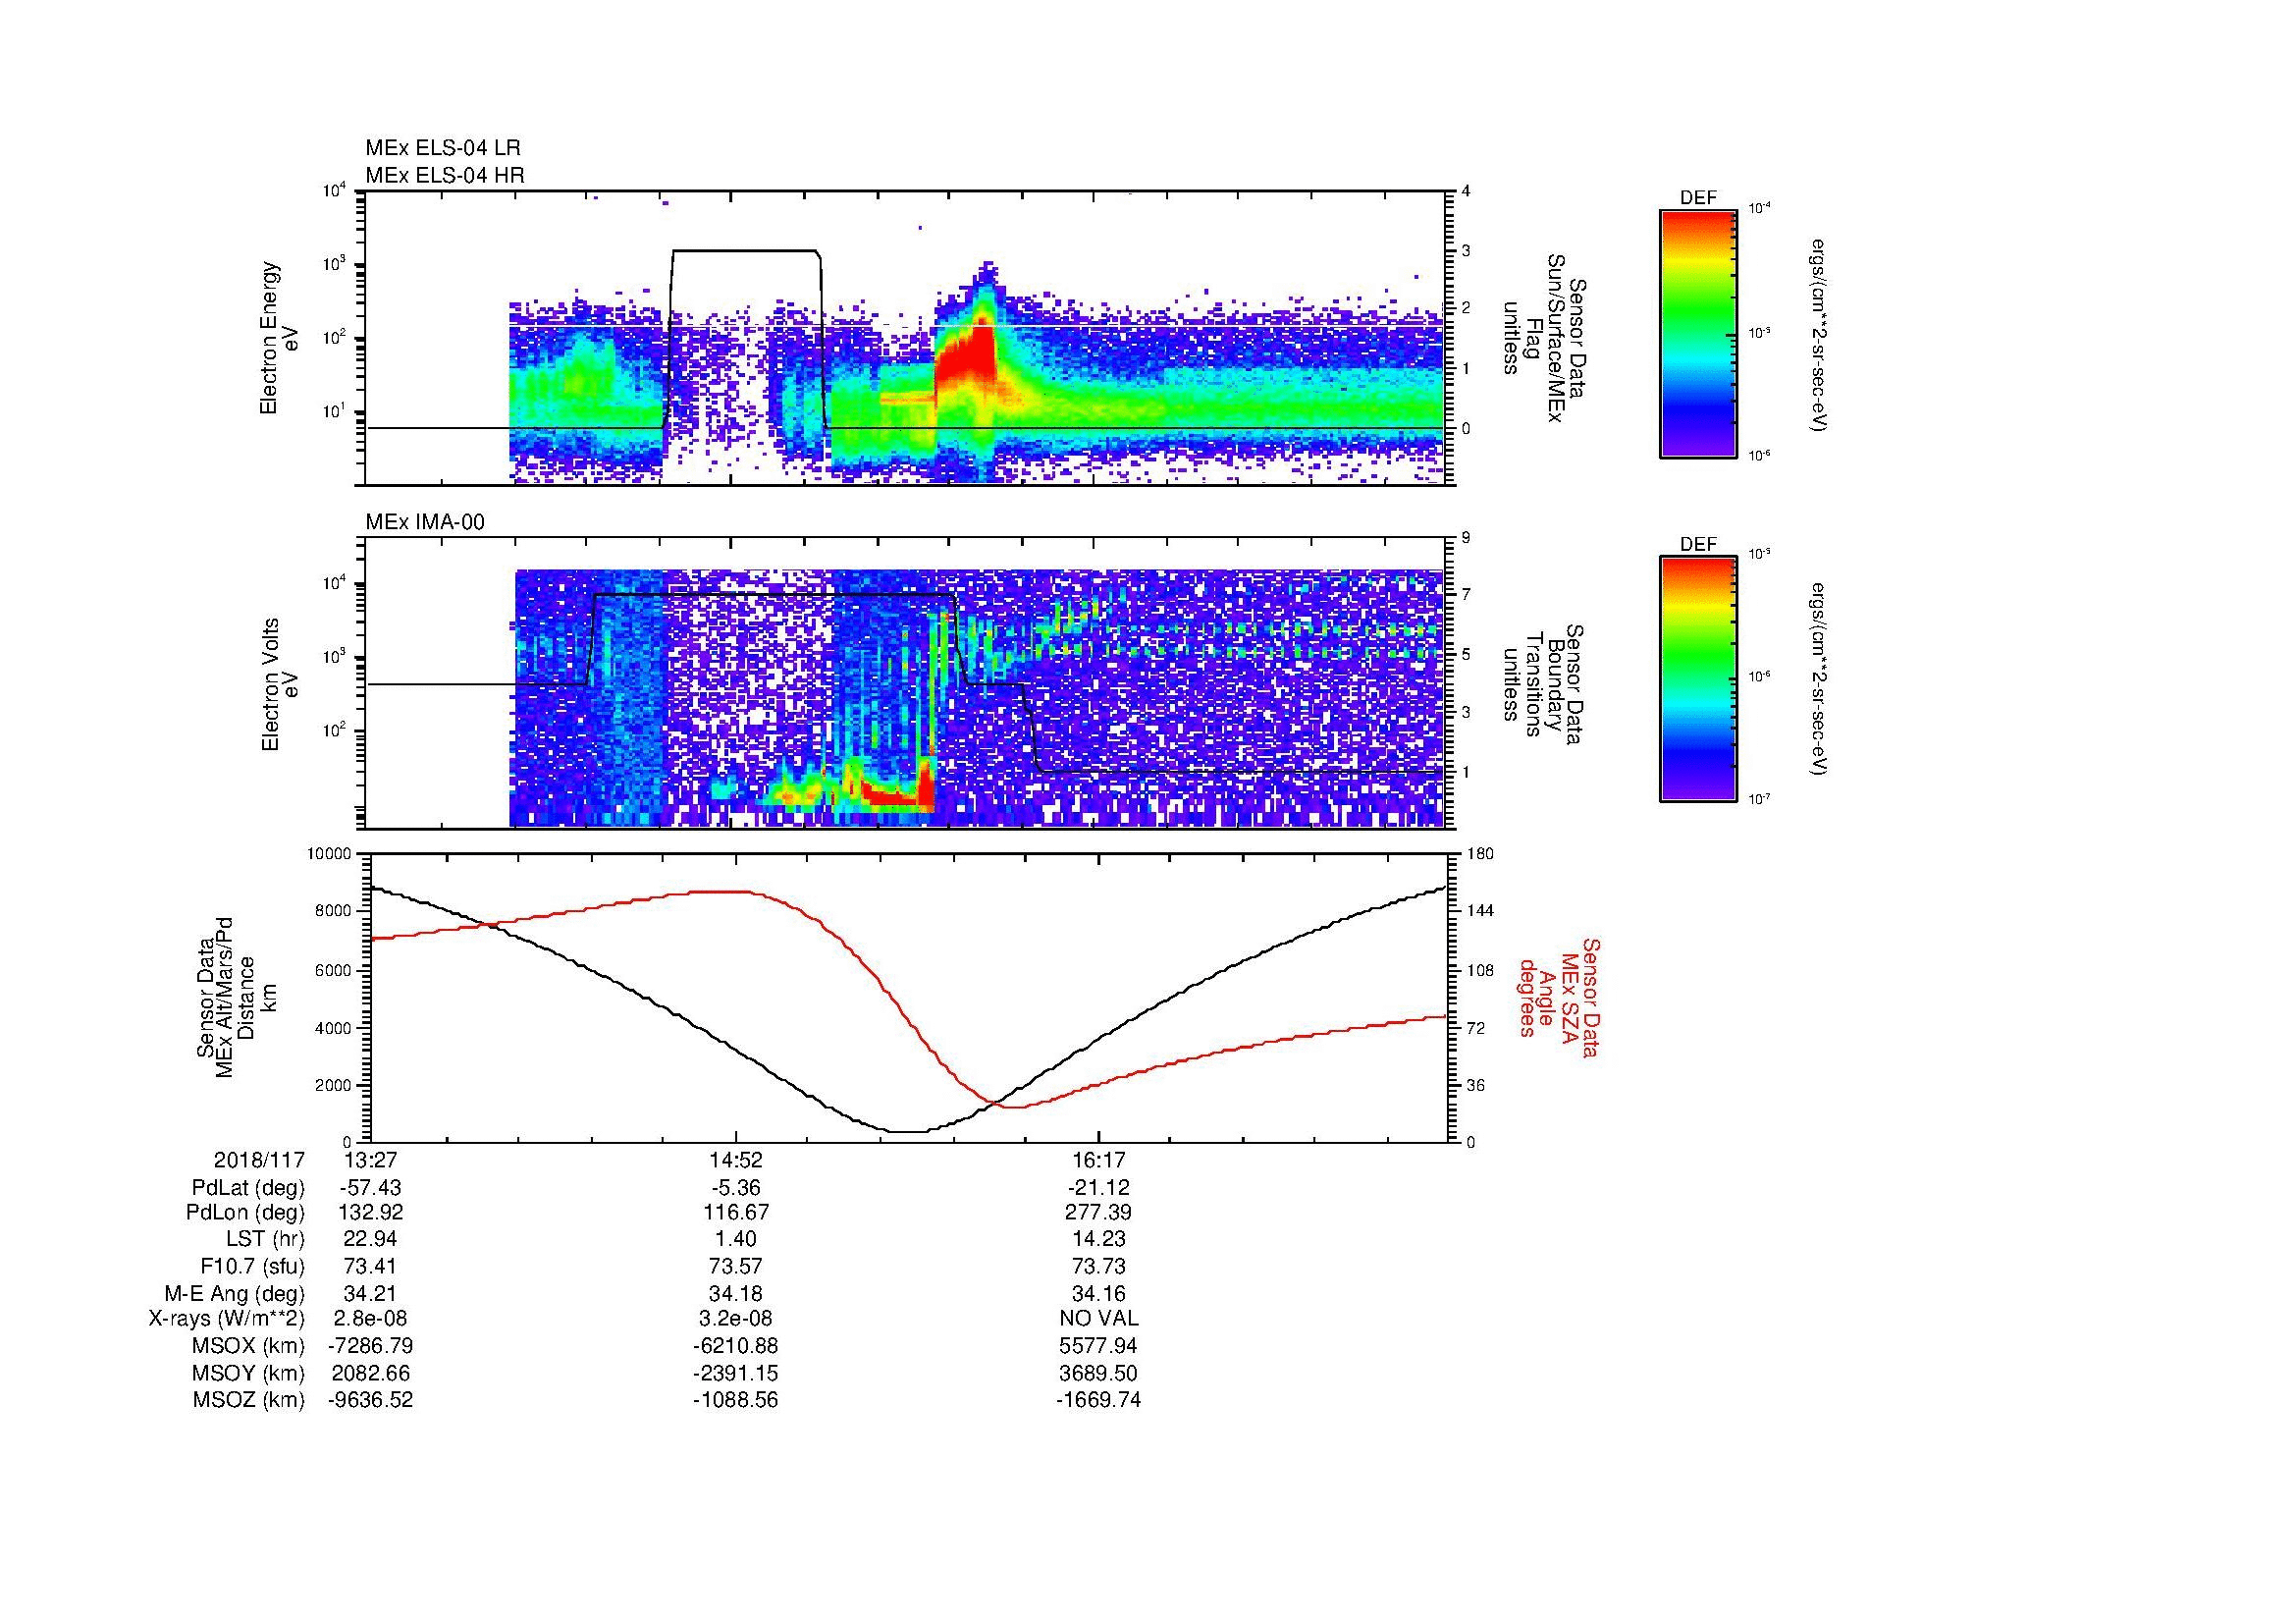Click the 'MEx ELS-04 LR' panel title
Image resolution: width=2296 pixels, height=1623 pixels.
(x=443, y=148)
